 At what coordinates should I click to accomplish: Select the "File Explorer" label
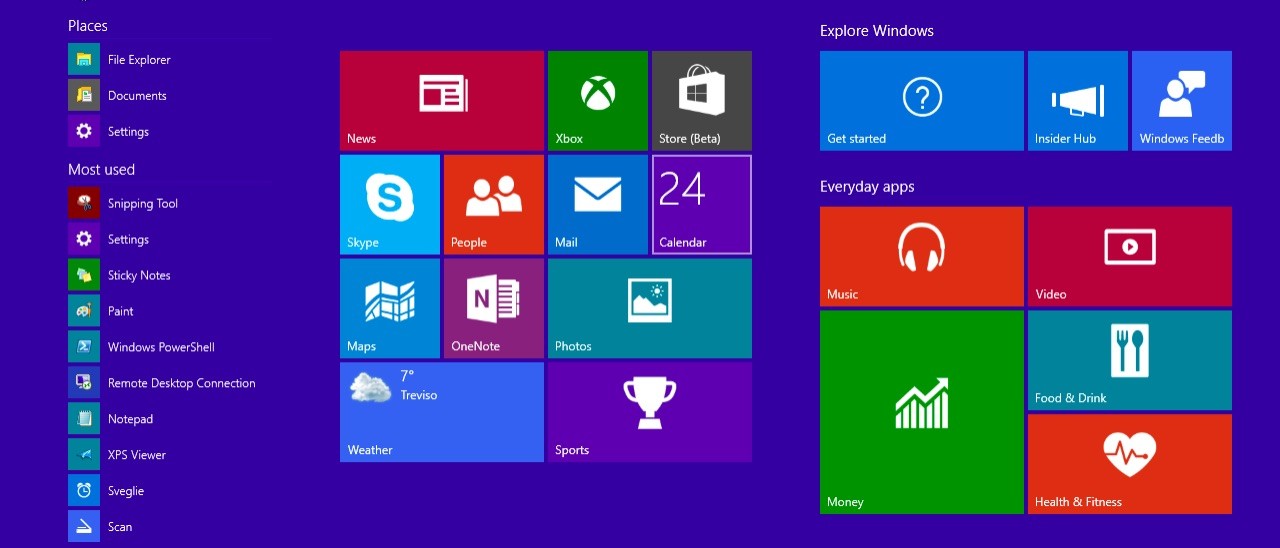[139, 60]
